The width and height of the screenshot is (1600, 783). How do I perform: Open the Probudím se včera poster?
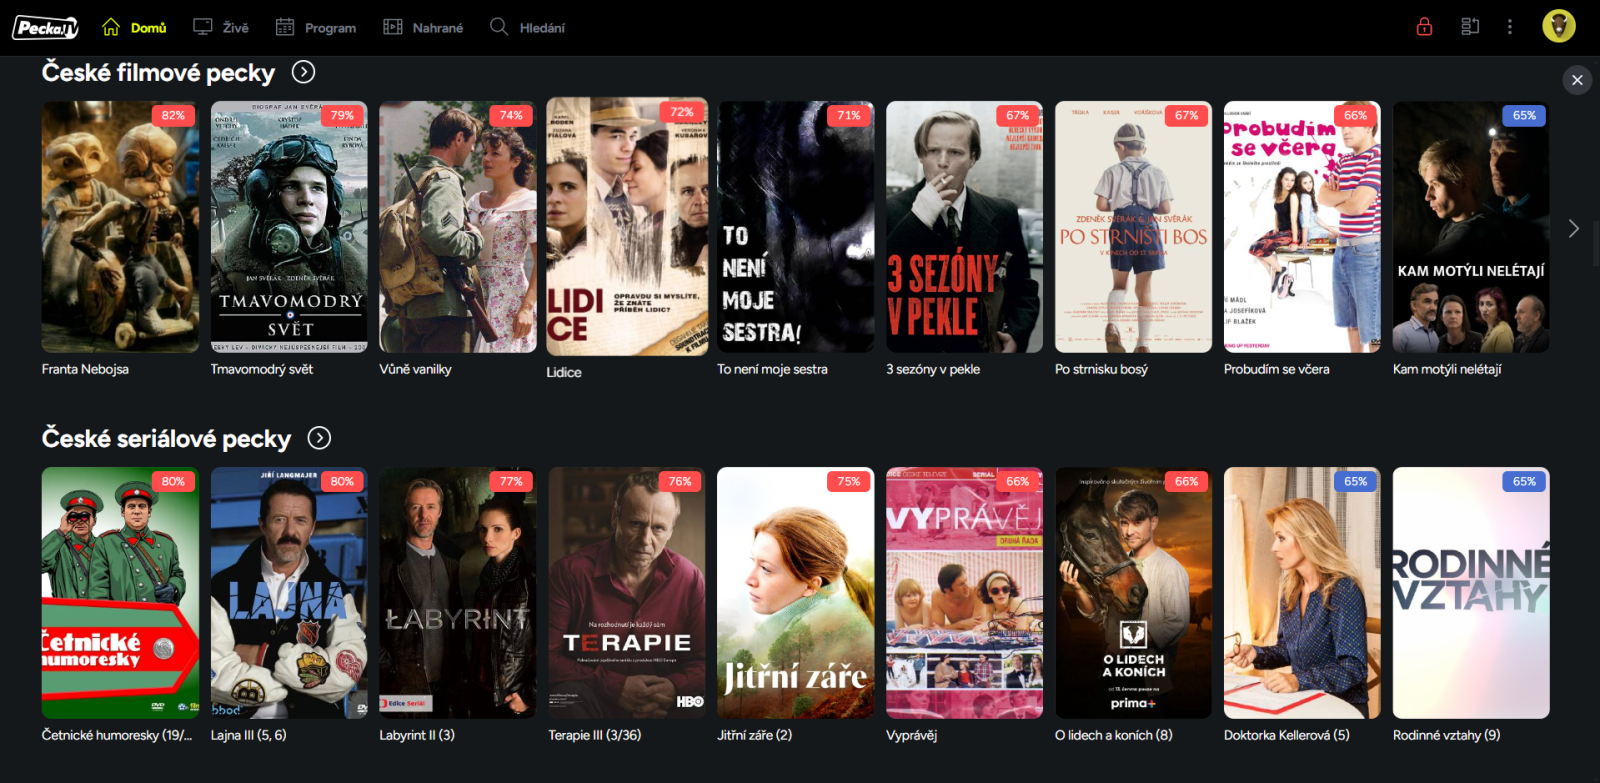click(x=1303, y=227)
